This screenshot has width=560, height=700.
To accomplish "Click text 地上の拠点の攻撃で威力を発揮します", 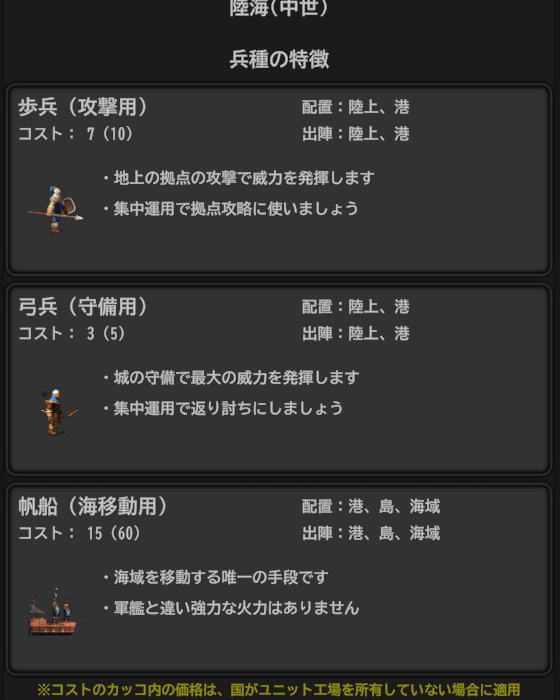I will [244, 178].
